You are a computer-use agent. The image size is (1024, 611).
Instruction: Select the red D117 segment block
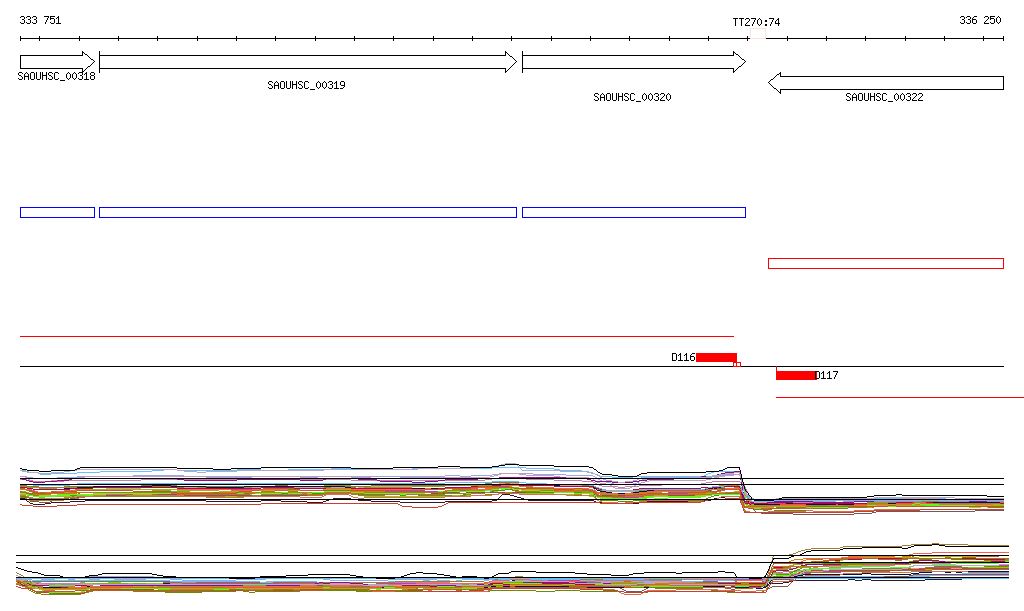point(796,375)
